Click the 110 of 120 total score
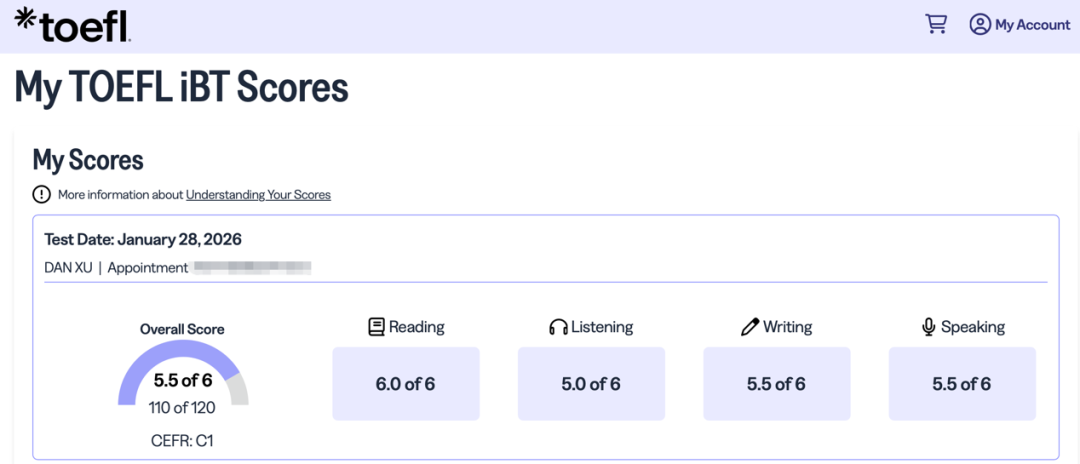The width and height of the screenshot is (1080, 464). tap(182, 407)
